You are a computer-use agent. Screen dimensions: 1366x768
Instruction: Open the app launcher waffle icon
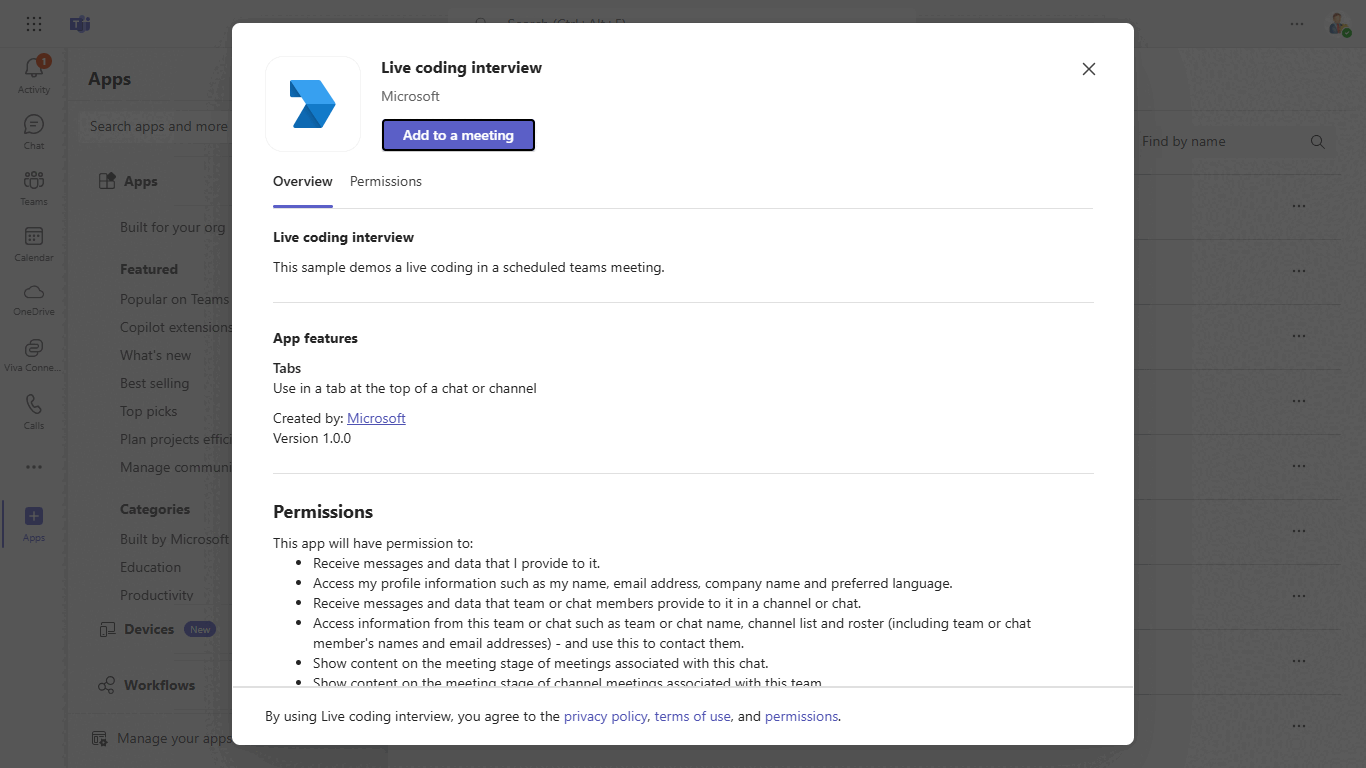pyautogui.click(x=33, y=23)
